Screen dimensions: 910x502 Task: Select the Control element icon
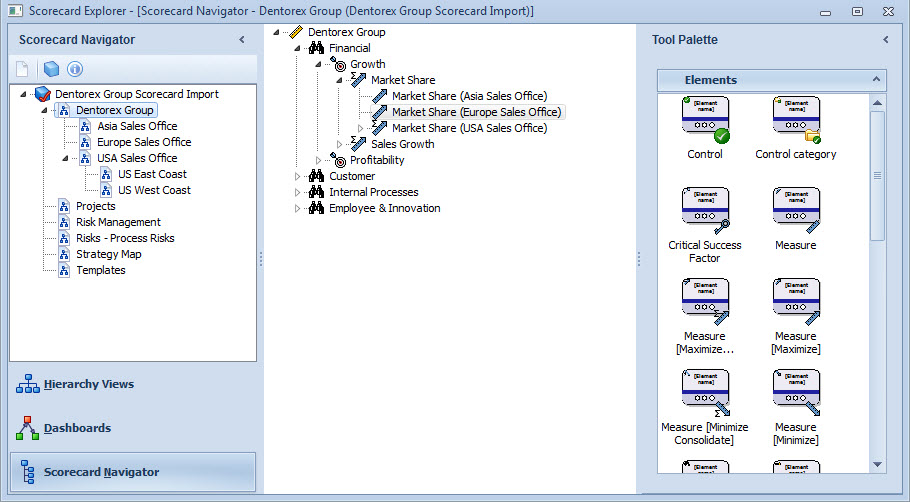tap(705, 120)
